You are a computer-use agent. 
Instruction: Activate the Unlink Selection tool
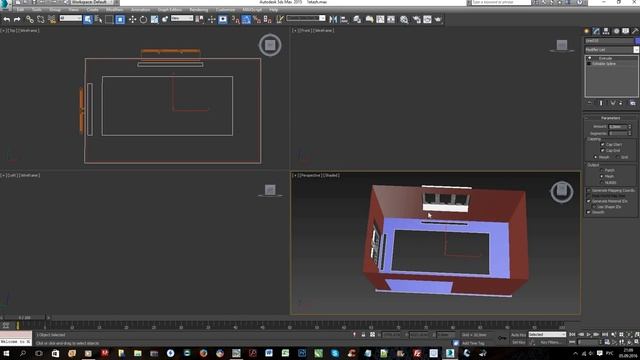[x=40, y=19]
